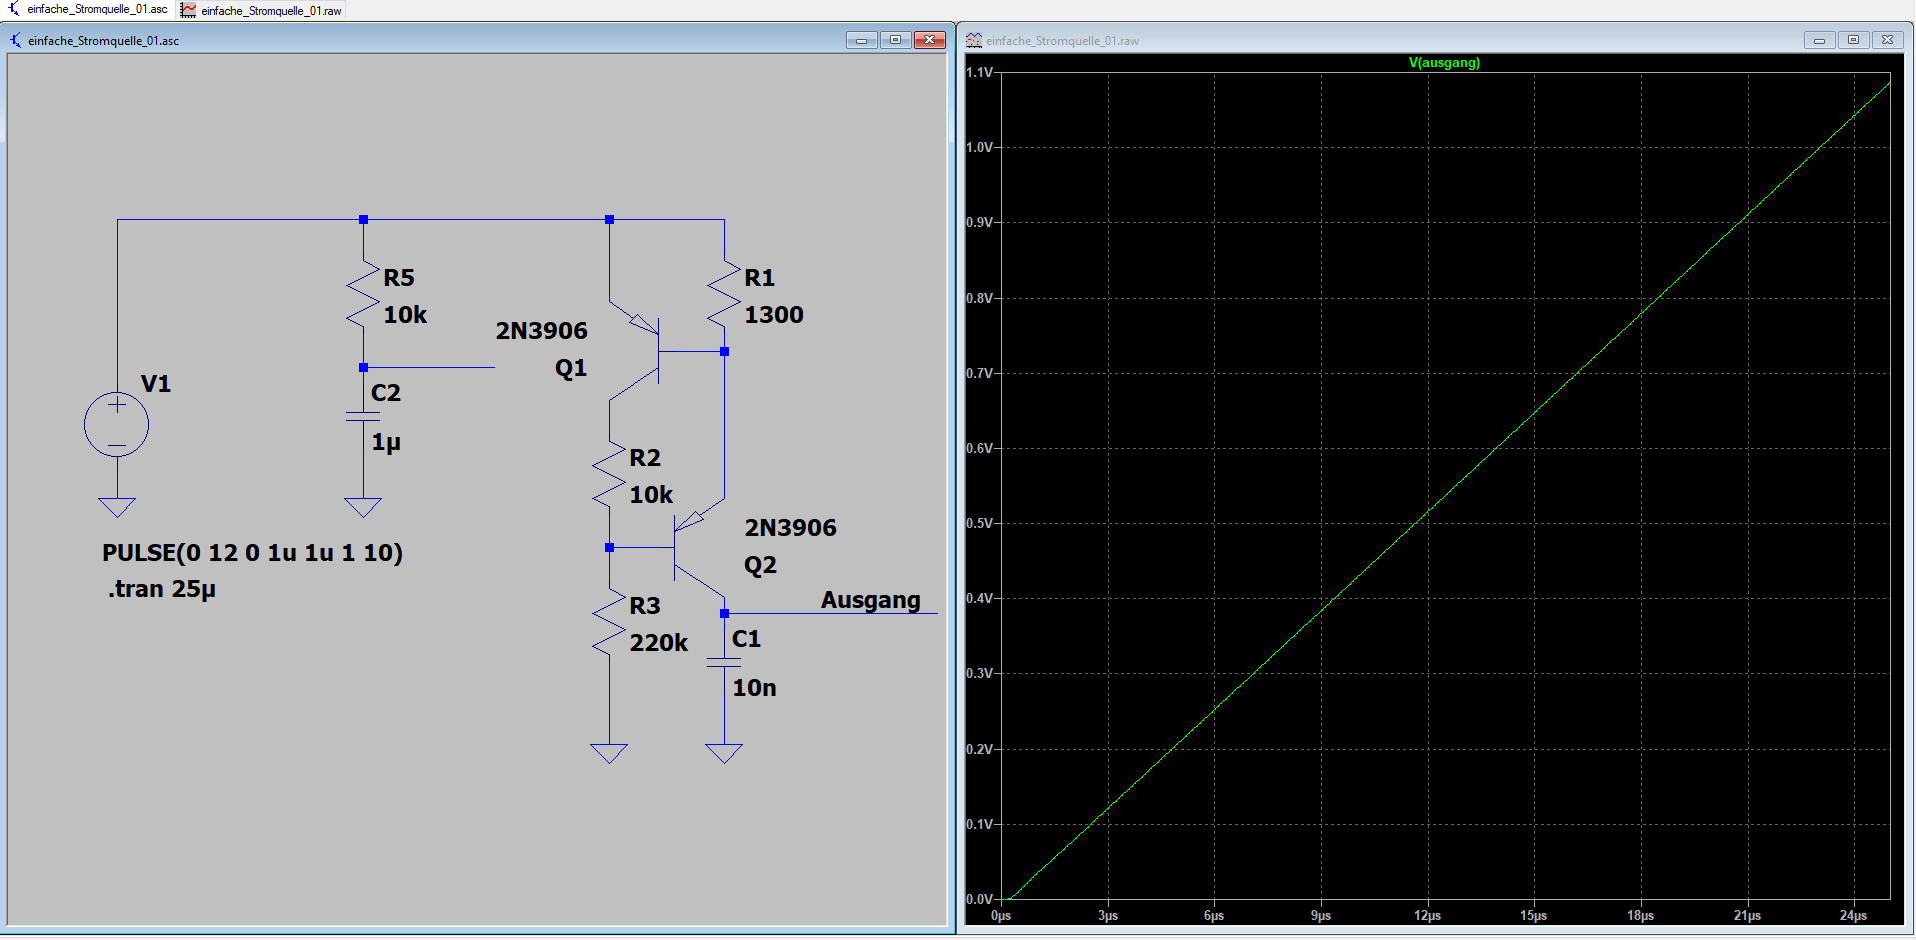Click the R5 10k value text
Image resolution: width=1916 pixels, height=940 pixels.
(x=405, y=315)
